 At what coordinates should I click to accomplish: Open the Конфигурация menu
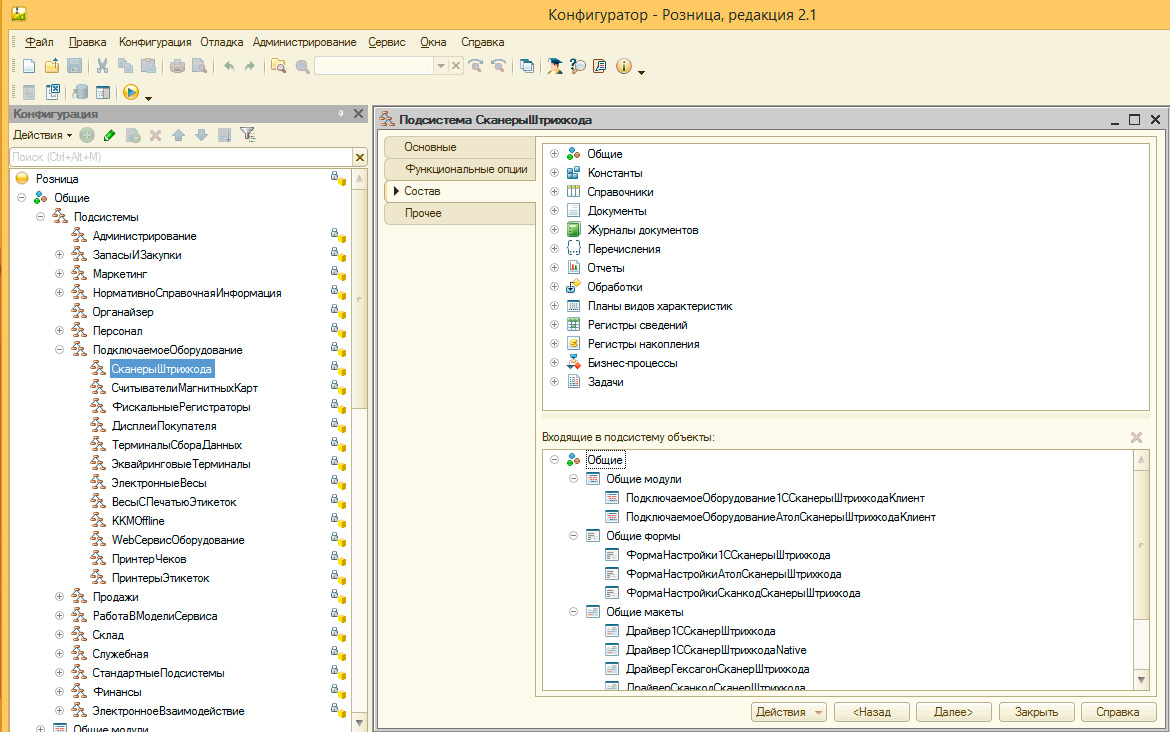pos(154,42)
